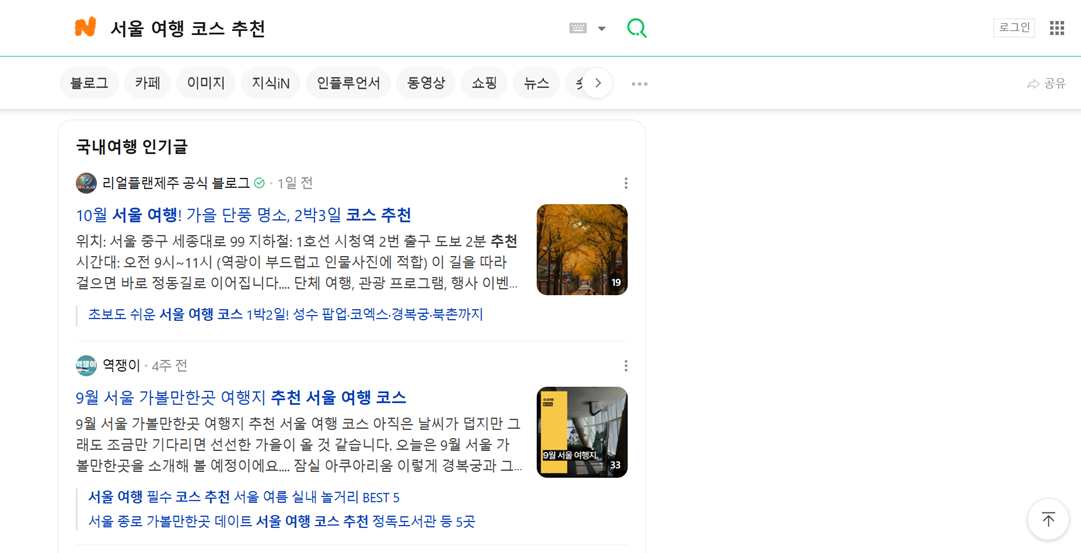Image resolution: width=1081 pixels, height=553 pixels.
Task: Open the 10월 서울 여행 가을 단풍 article
Action: pos(244,215)
